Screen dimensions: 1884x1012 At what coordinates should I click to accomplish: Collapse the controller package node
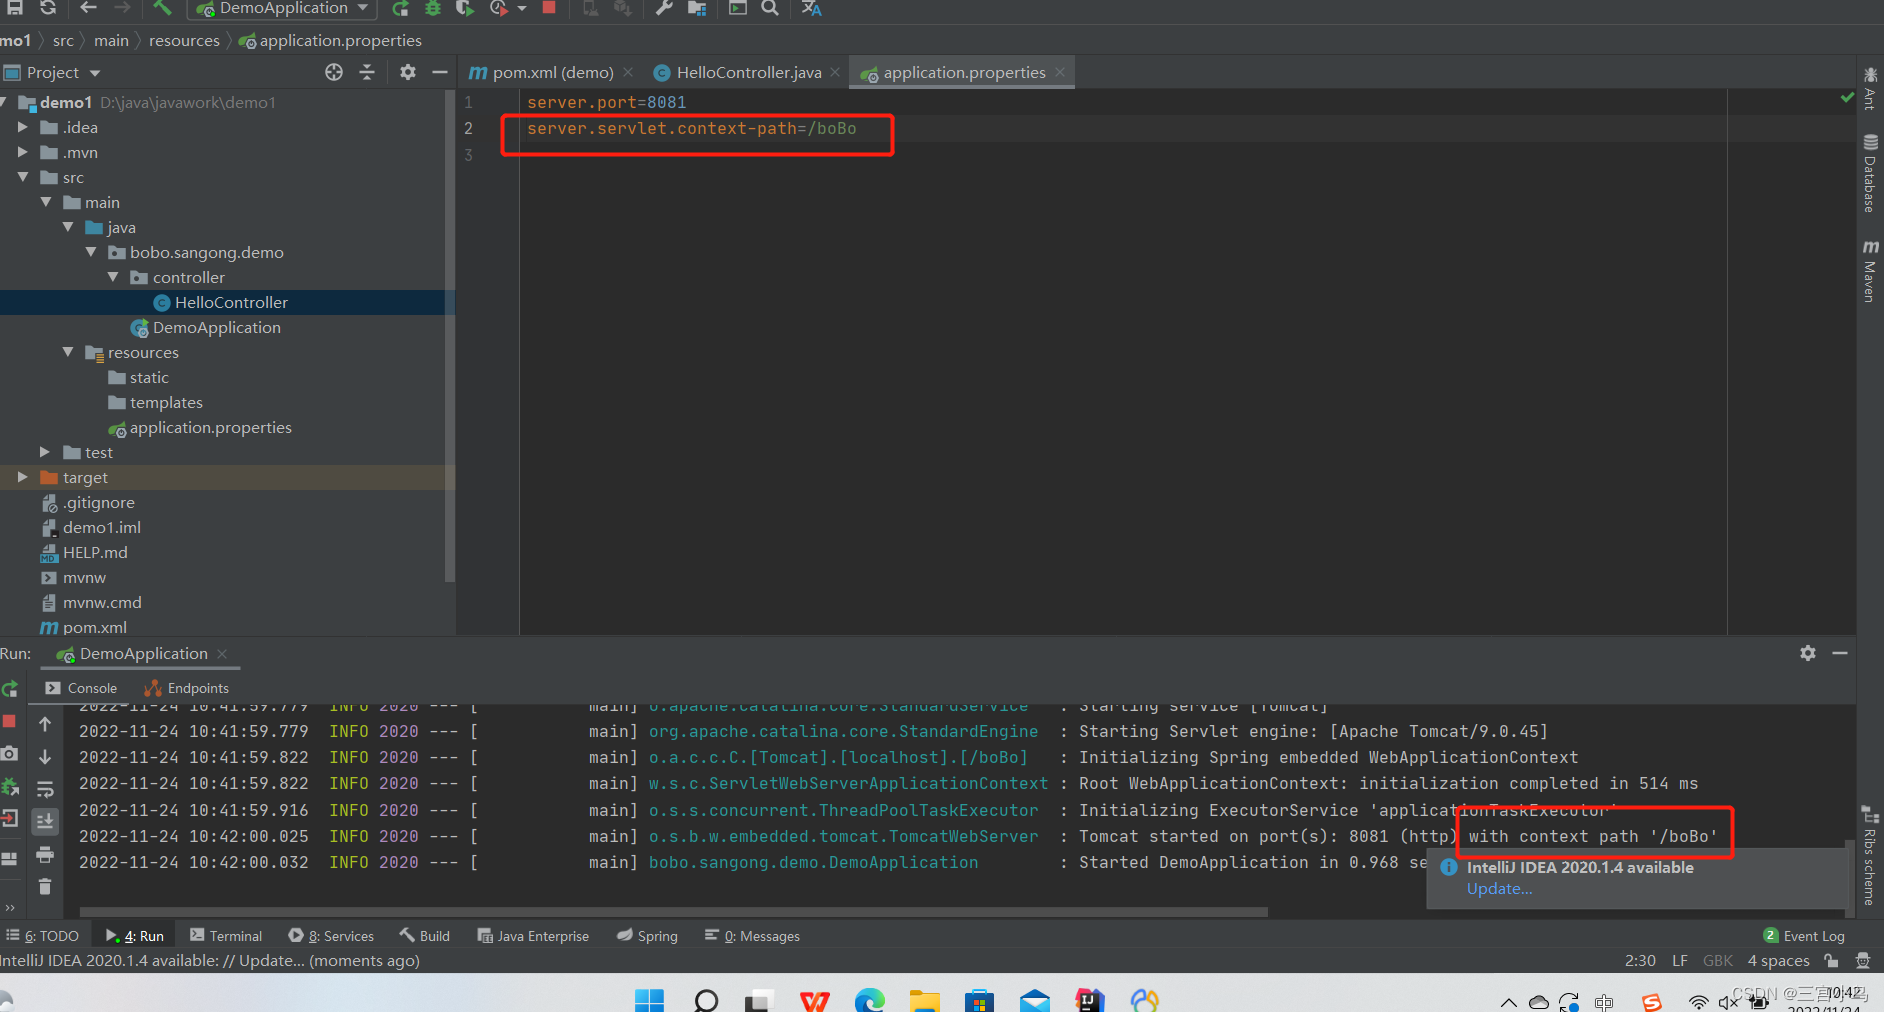click(x=115, y=277)
